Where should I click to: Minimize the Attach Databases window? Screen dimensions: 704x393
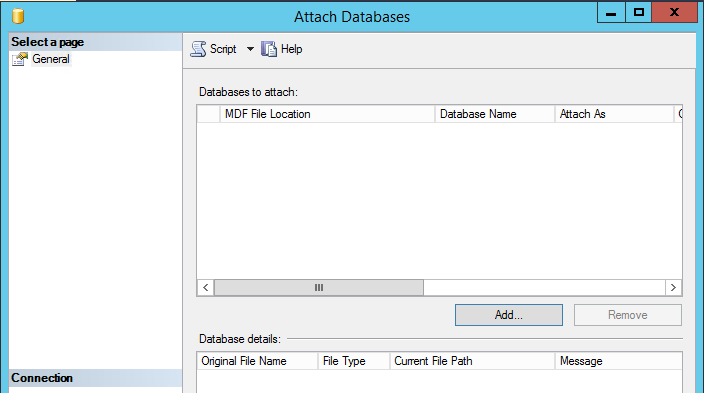[x=611, y=13]
